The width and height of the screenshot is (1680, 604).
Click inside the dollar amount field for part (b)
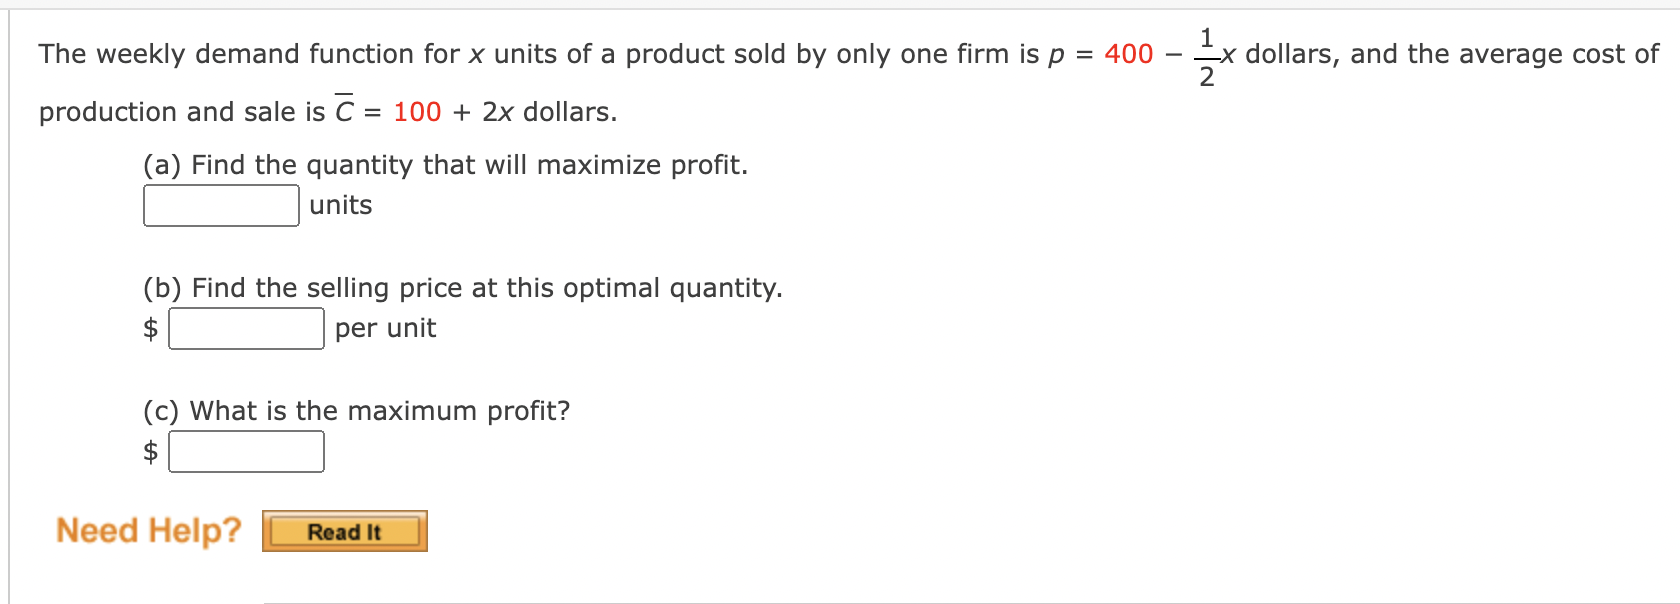pyautogui.click(x=246, y=328)
